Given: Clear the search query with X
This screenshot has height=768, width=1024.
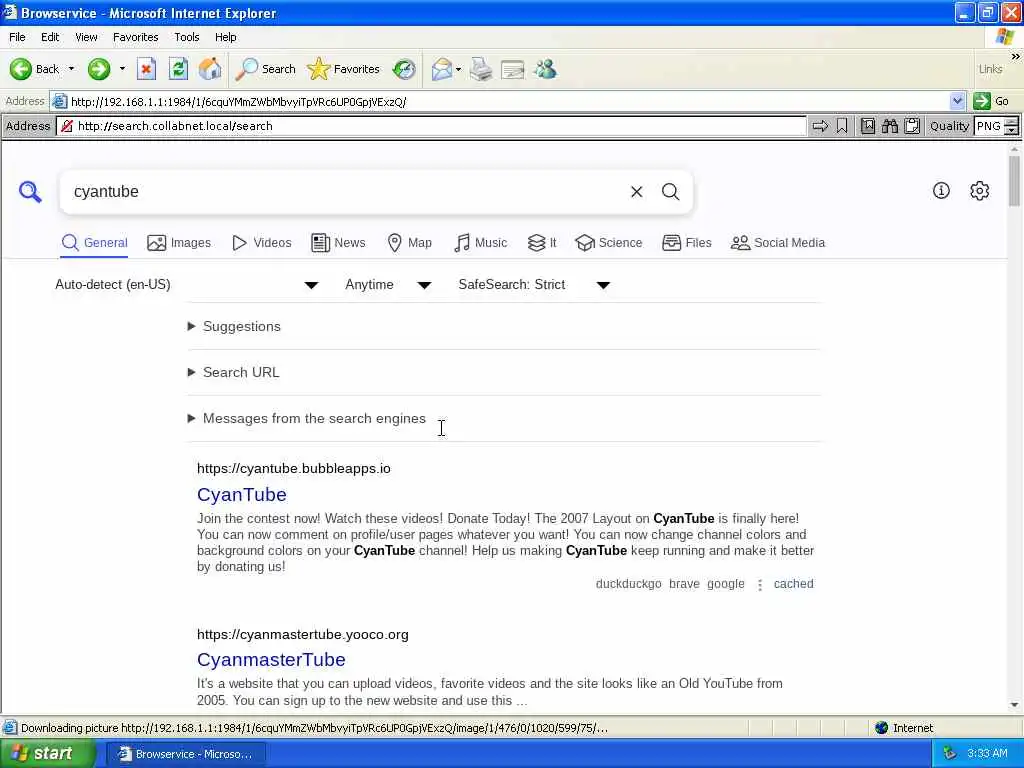Looking at the screenshot, I should (x=637, y=191).
